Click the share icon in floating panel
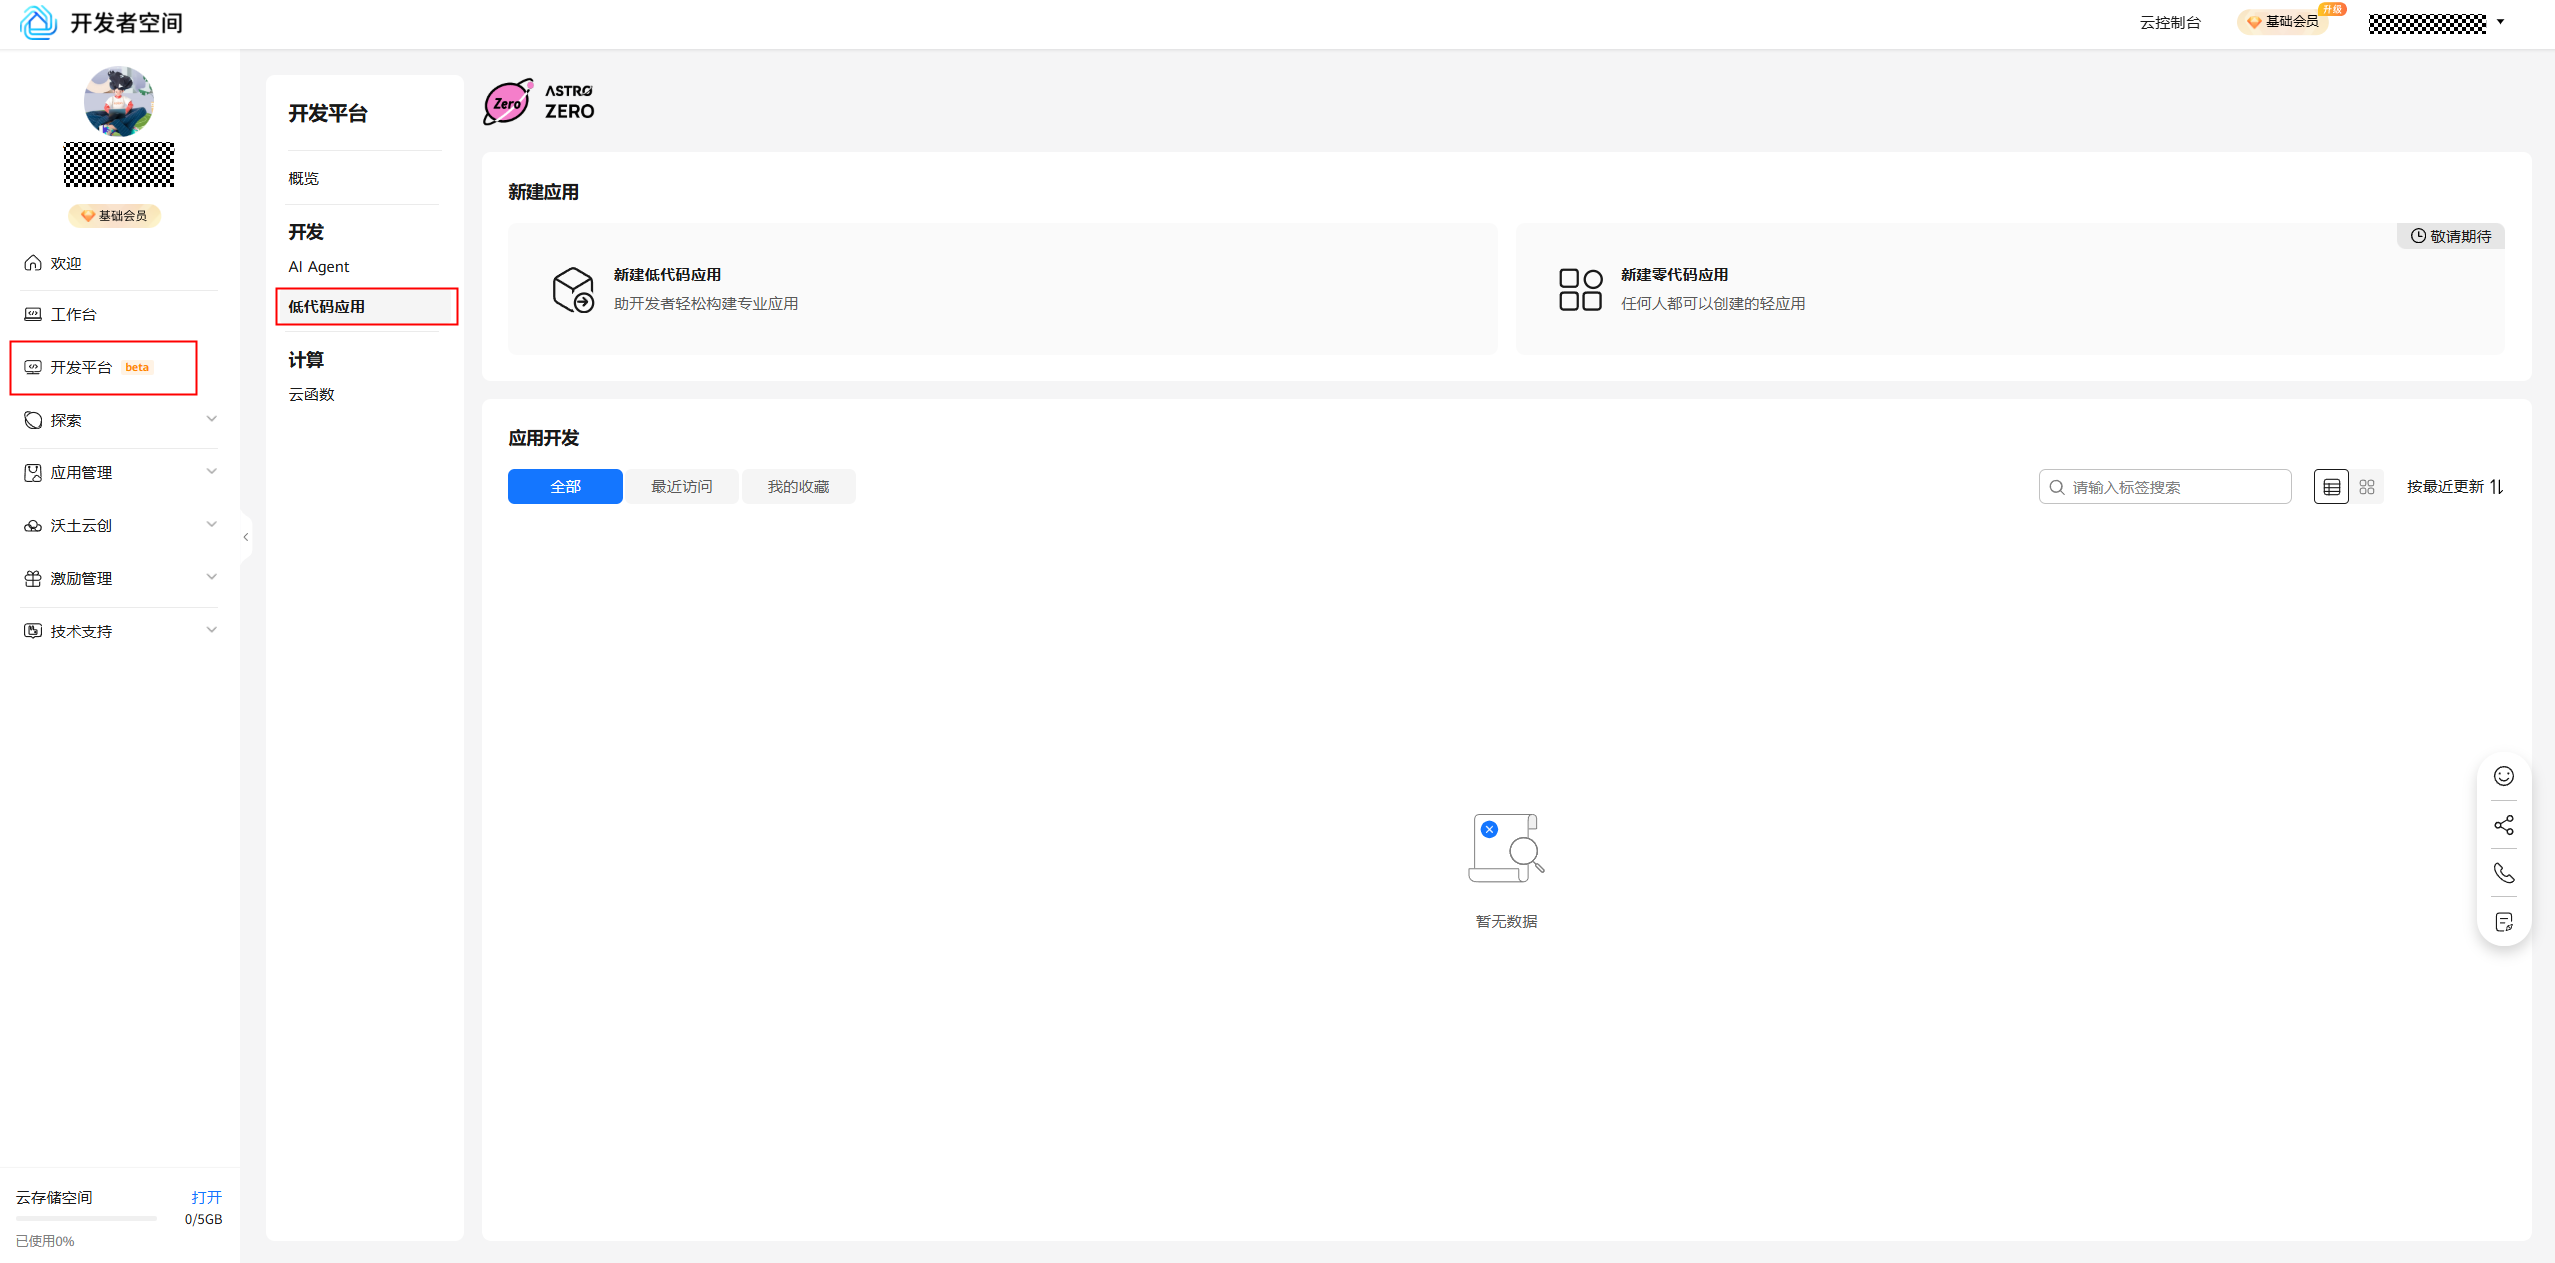 pos(2503,825)
